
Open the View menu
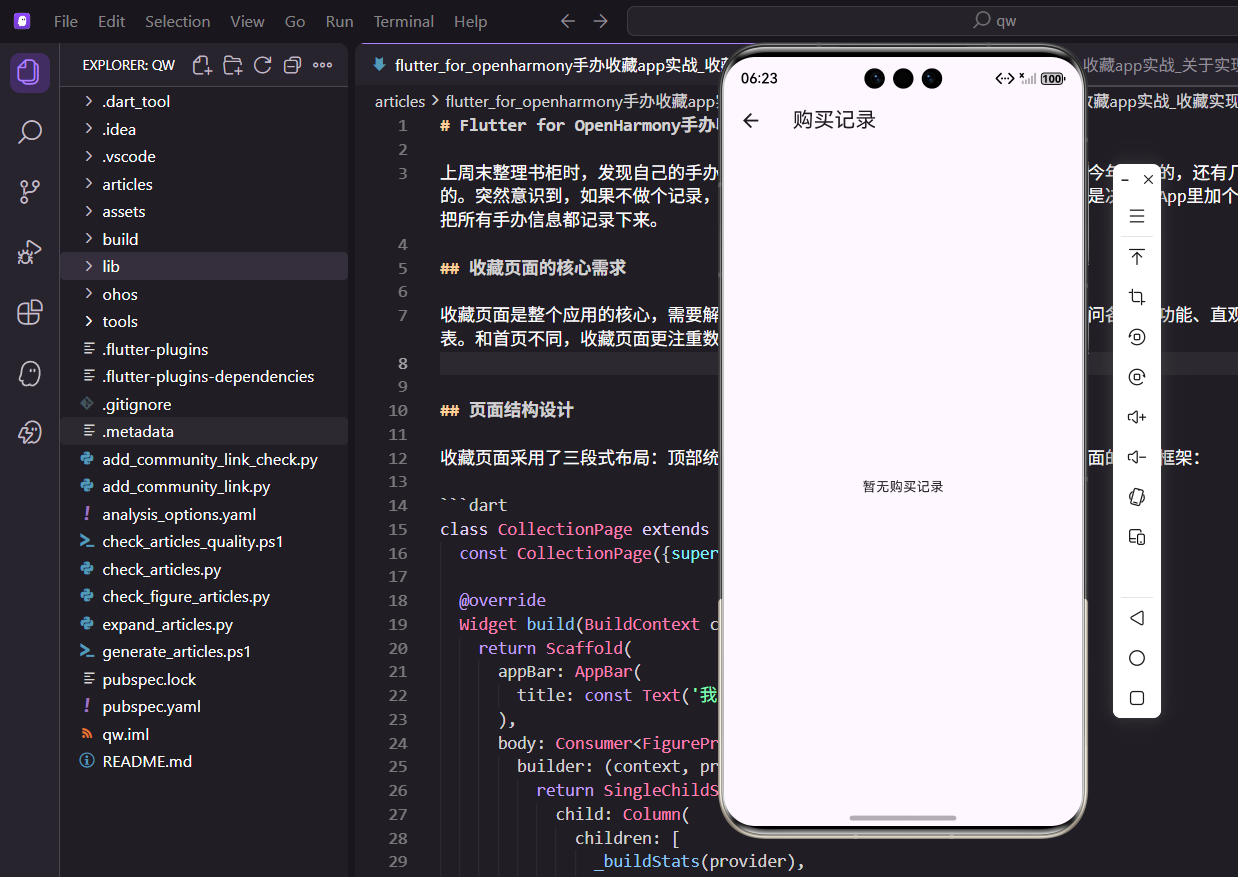coord(248,21)
